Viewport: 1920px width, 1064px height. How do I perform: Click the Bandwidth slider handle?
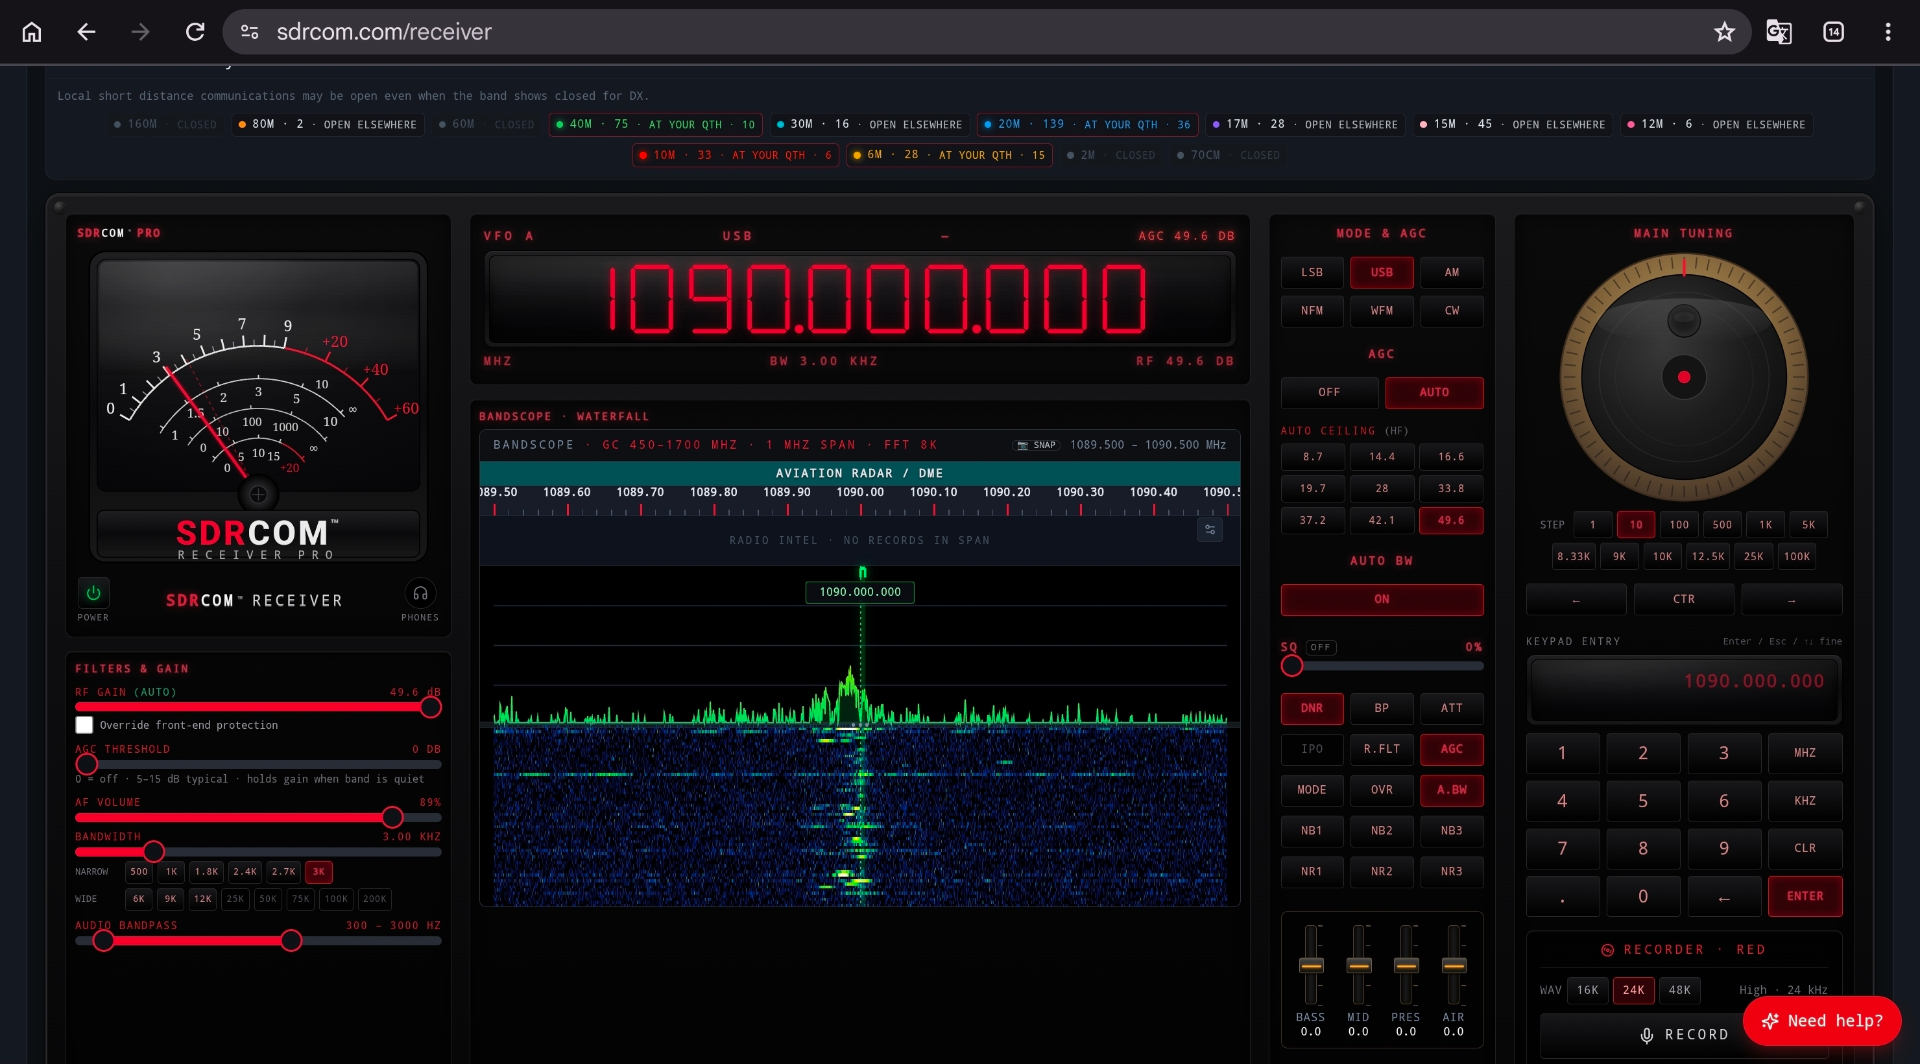153,852
